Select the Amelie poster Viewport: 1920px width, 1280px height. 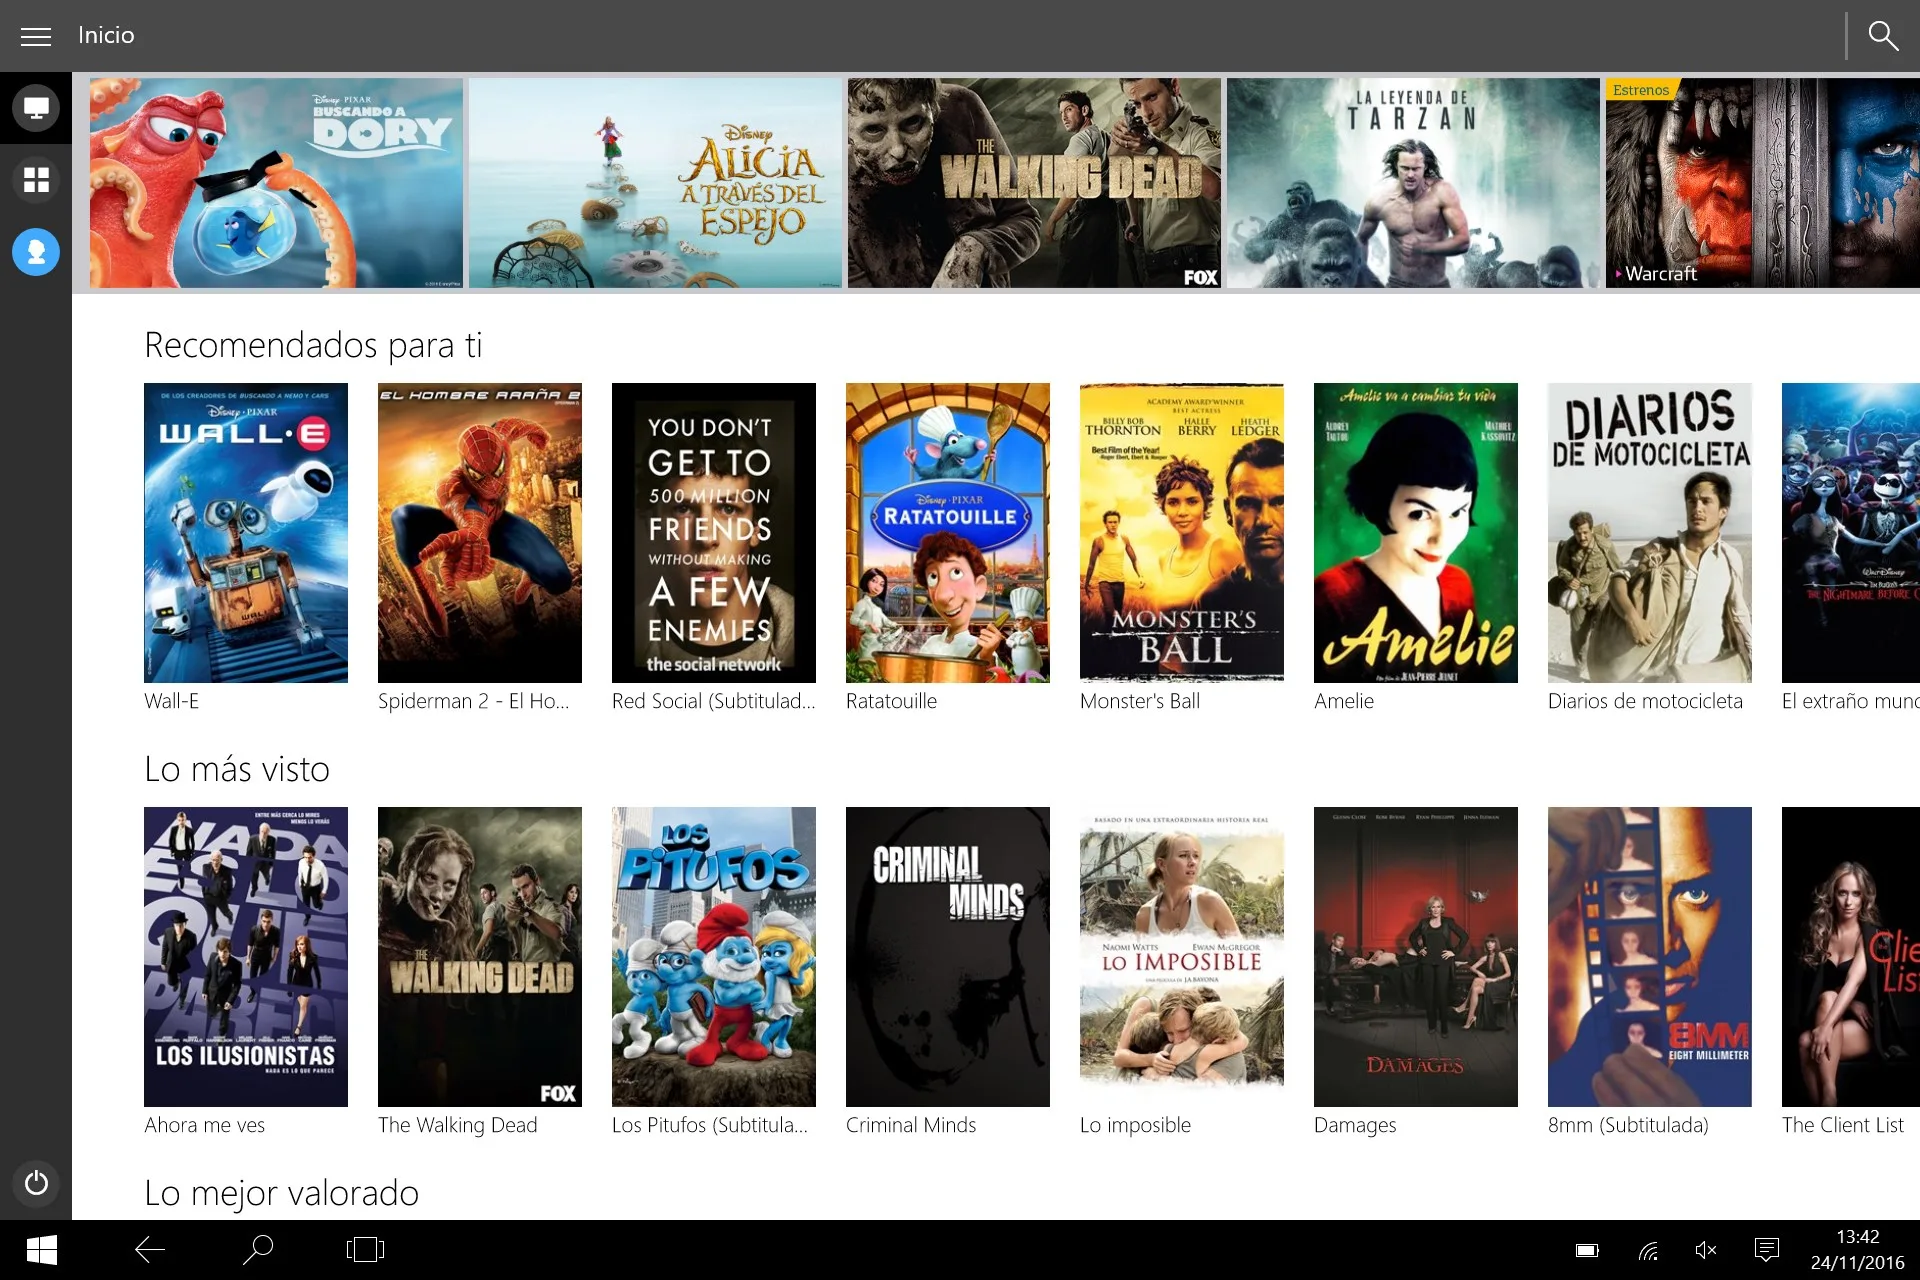(1416, 533)
